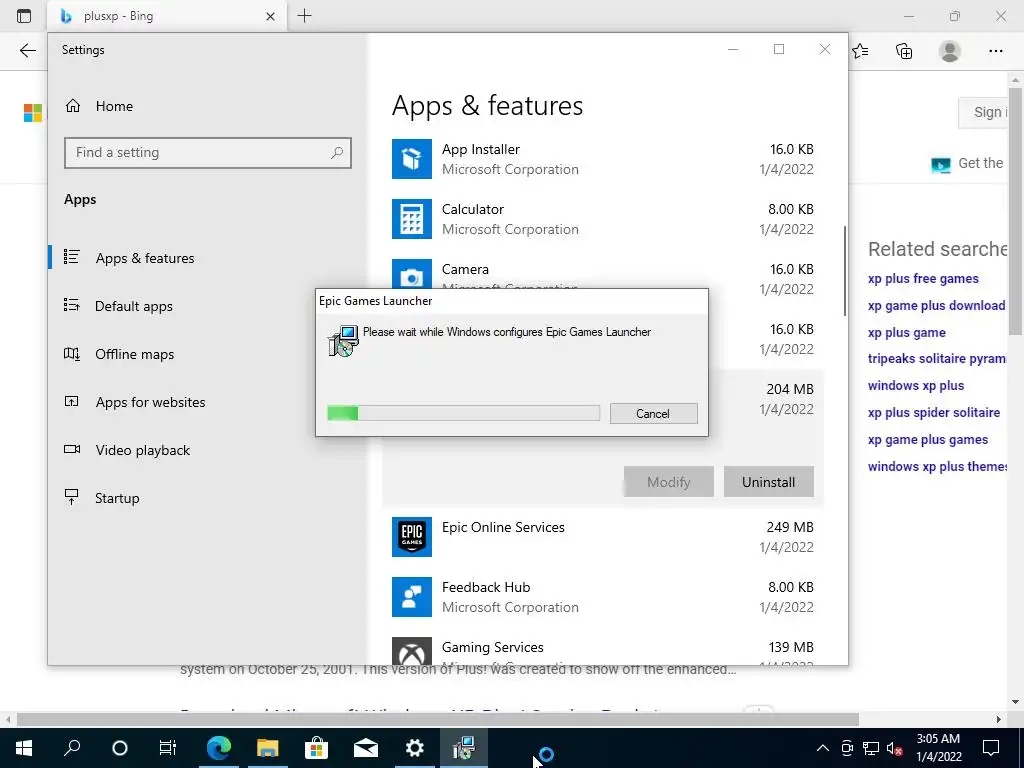This screenshot has width=1024, height=768.
Task: Open Edge Favorites star icon
Action: (x=860, y=51)
